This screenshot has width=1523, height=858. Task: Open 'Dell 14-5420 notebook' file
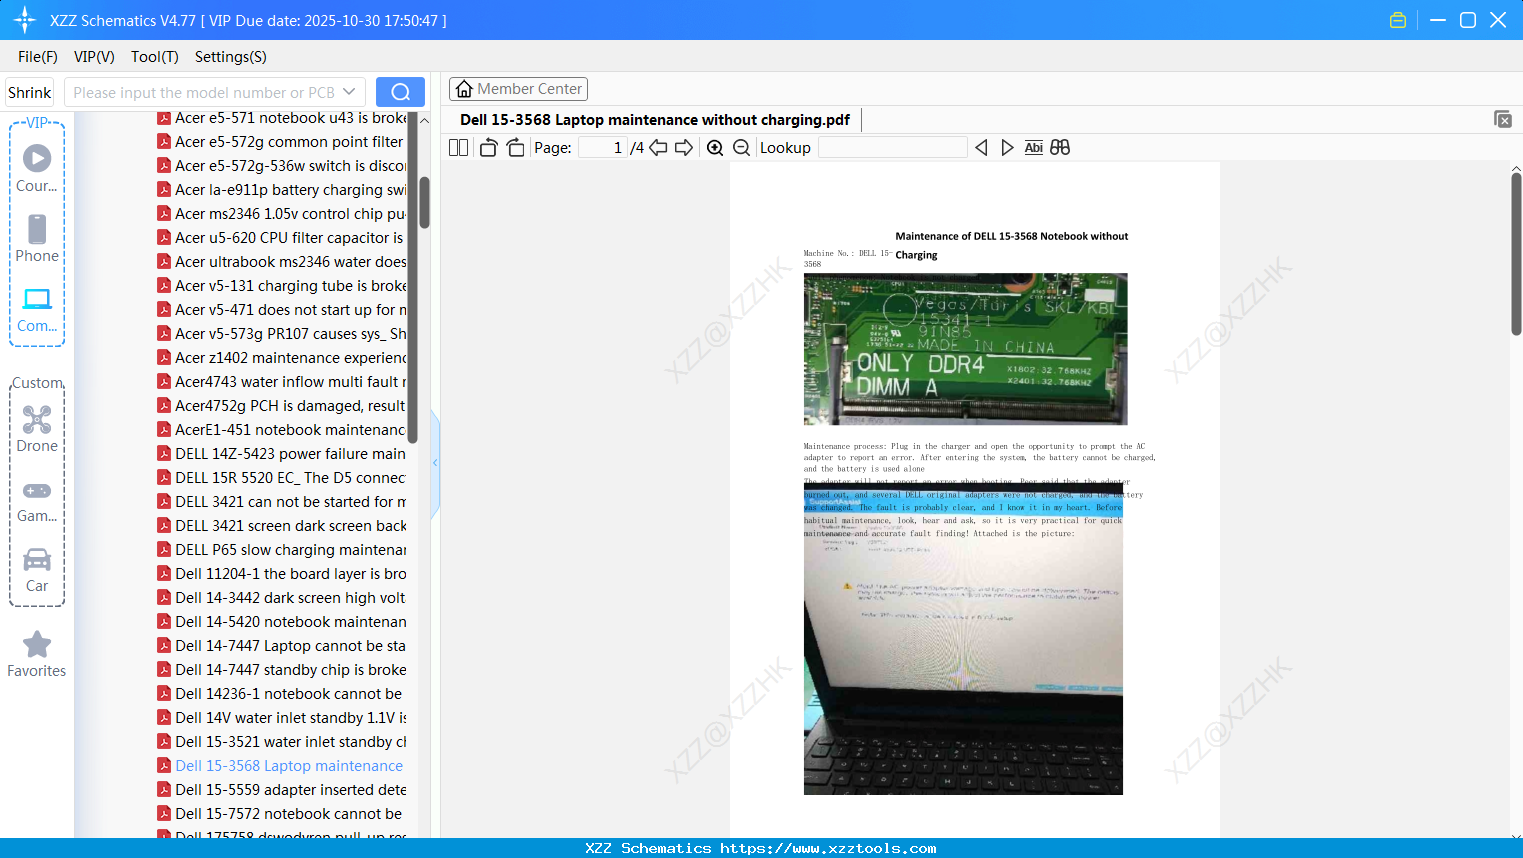click(x=282, y=622)
